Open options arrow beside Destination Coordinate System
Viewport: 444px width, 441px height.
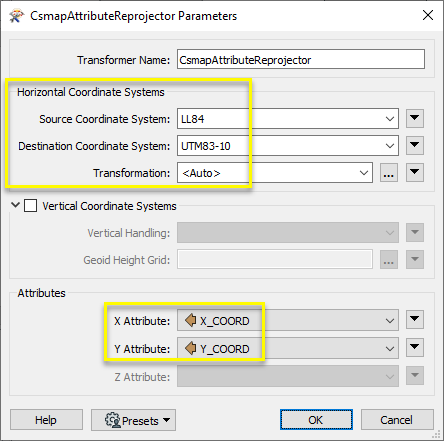[x=415, y=145]
